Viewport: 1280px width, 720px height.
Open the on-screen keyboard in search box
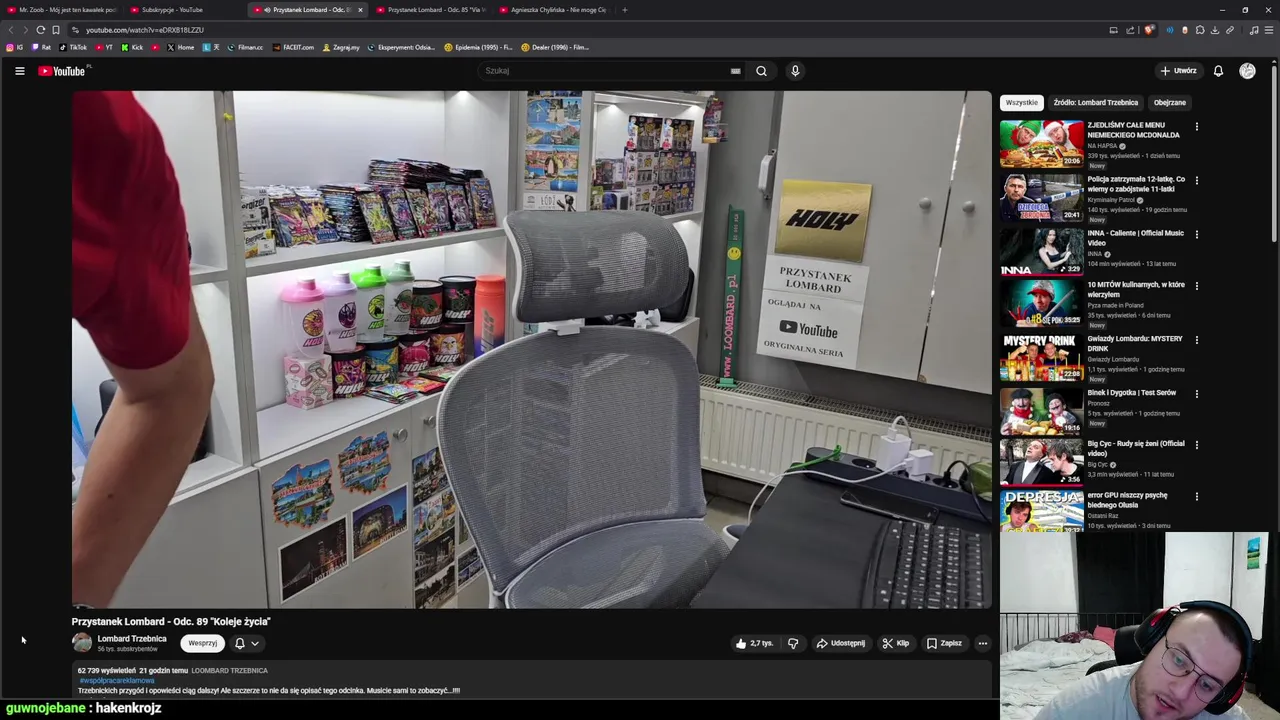pyautogui.click(x=735, y=71)
